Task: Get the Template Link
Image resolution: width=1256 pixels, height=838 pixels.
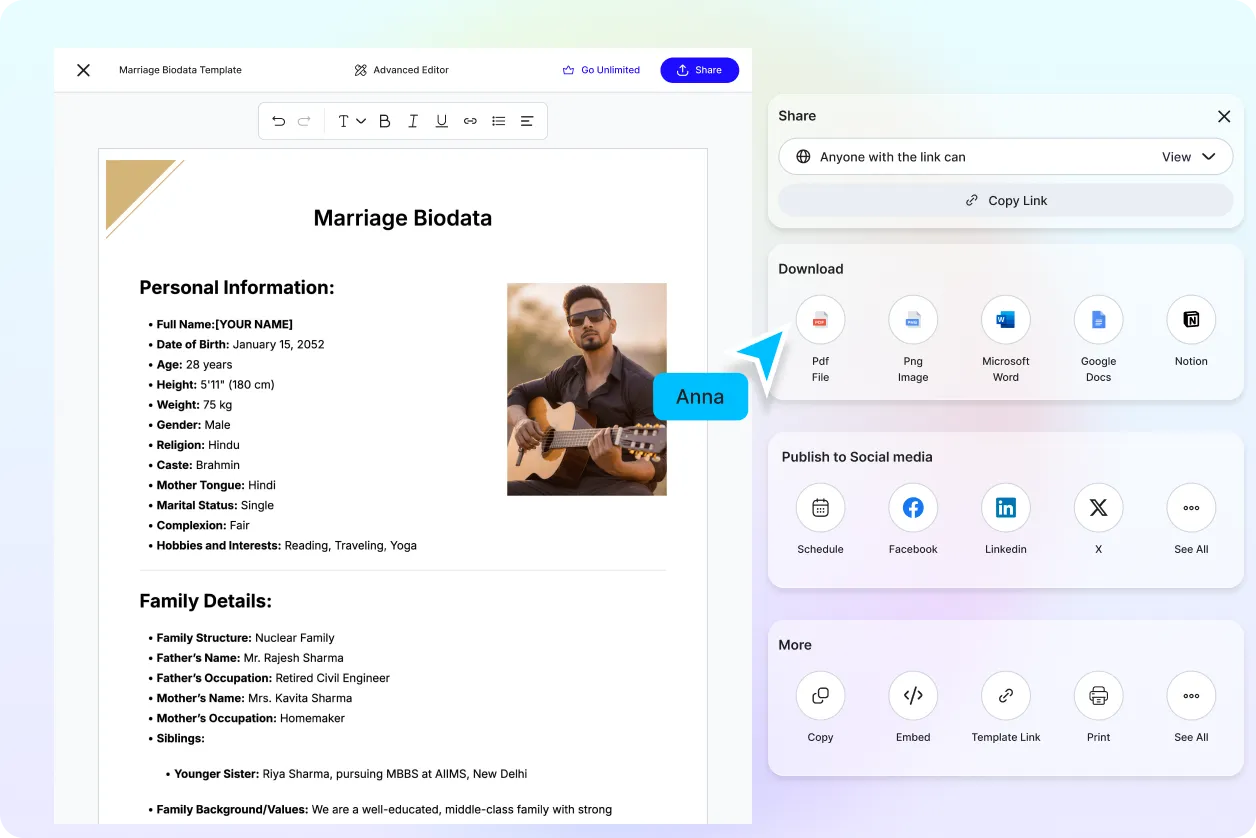Action: pos(1006,696)
